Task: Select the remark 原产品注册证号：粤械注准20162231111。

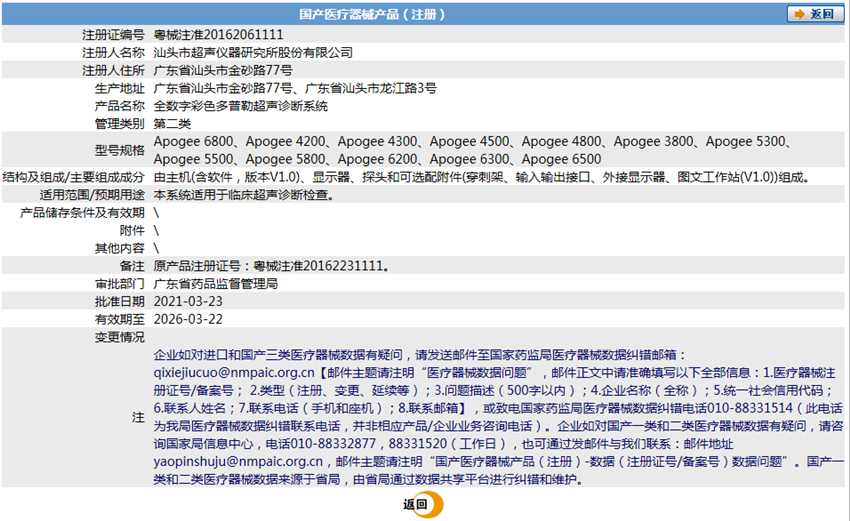Action: 272,266
